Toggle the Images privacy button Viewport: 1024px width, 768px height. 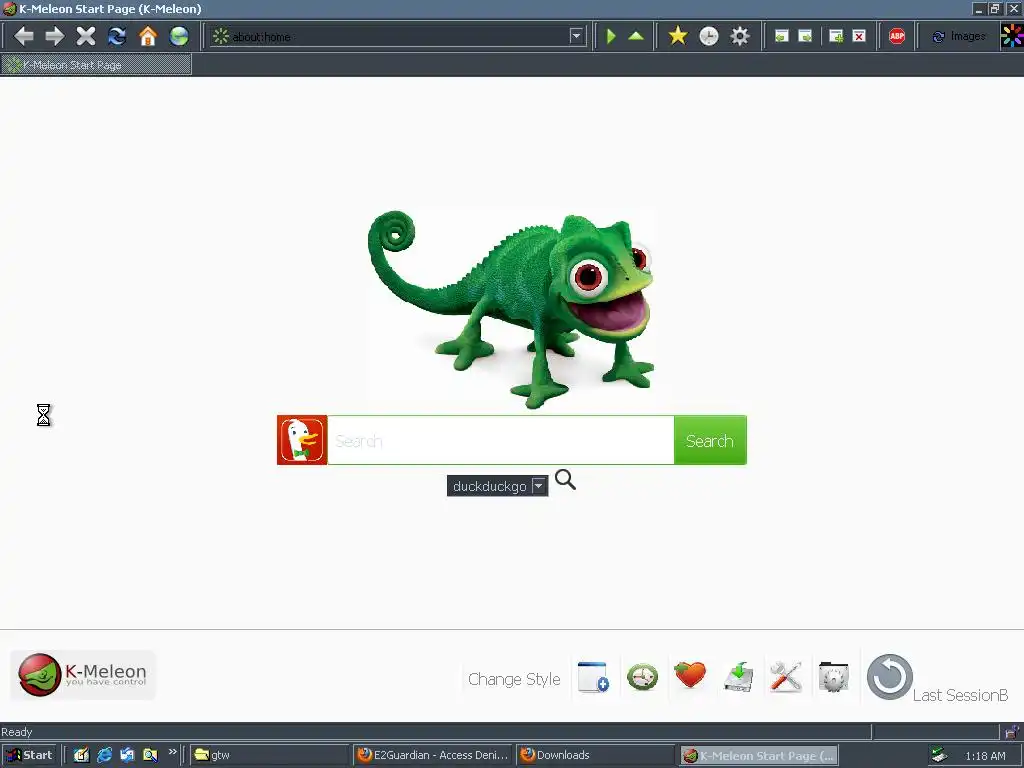click(x=959, y=37)
